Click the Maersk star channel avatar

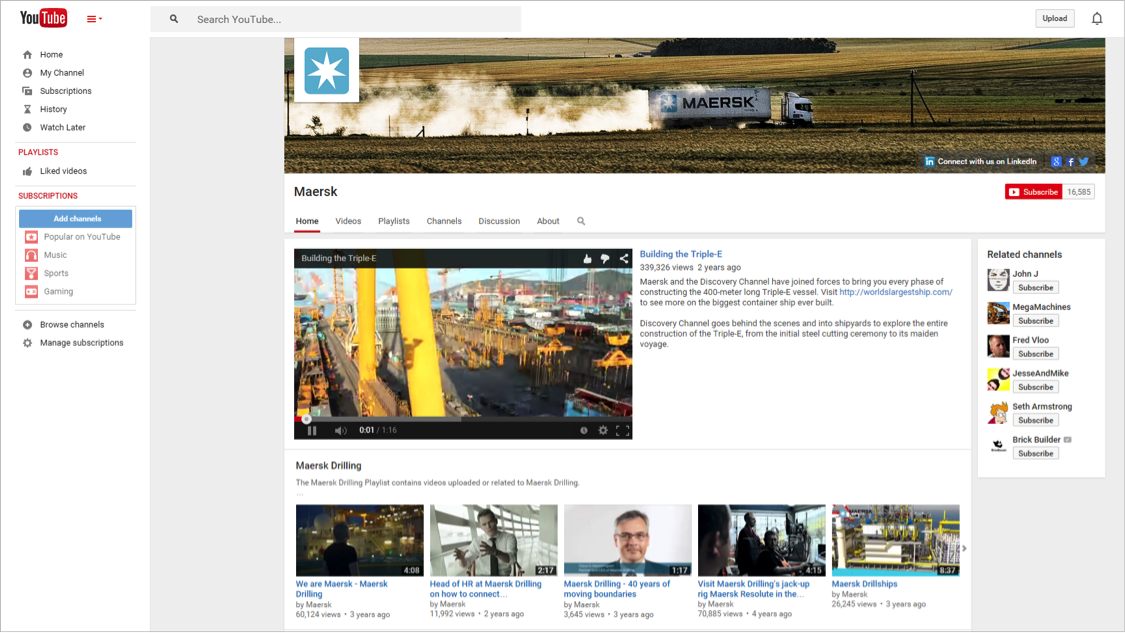tap(326, 70)
